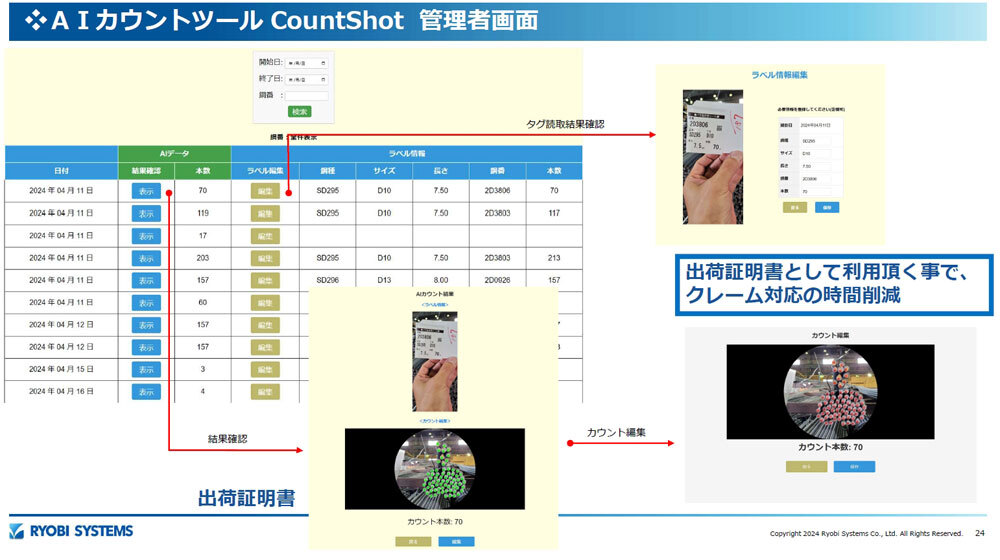The image size is (1000, 560).
Task: Click the カウント本数: 70 text in カウント編集
Action: (830, 447)
